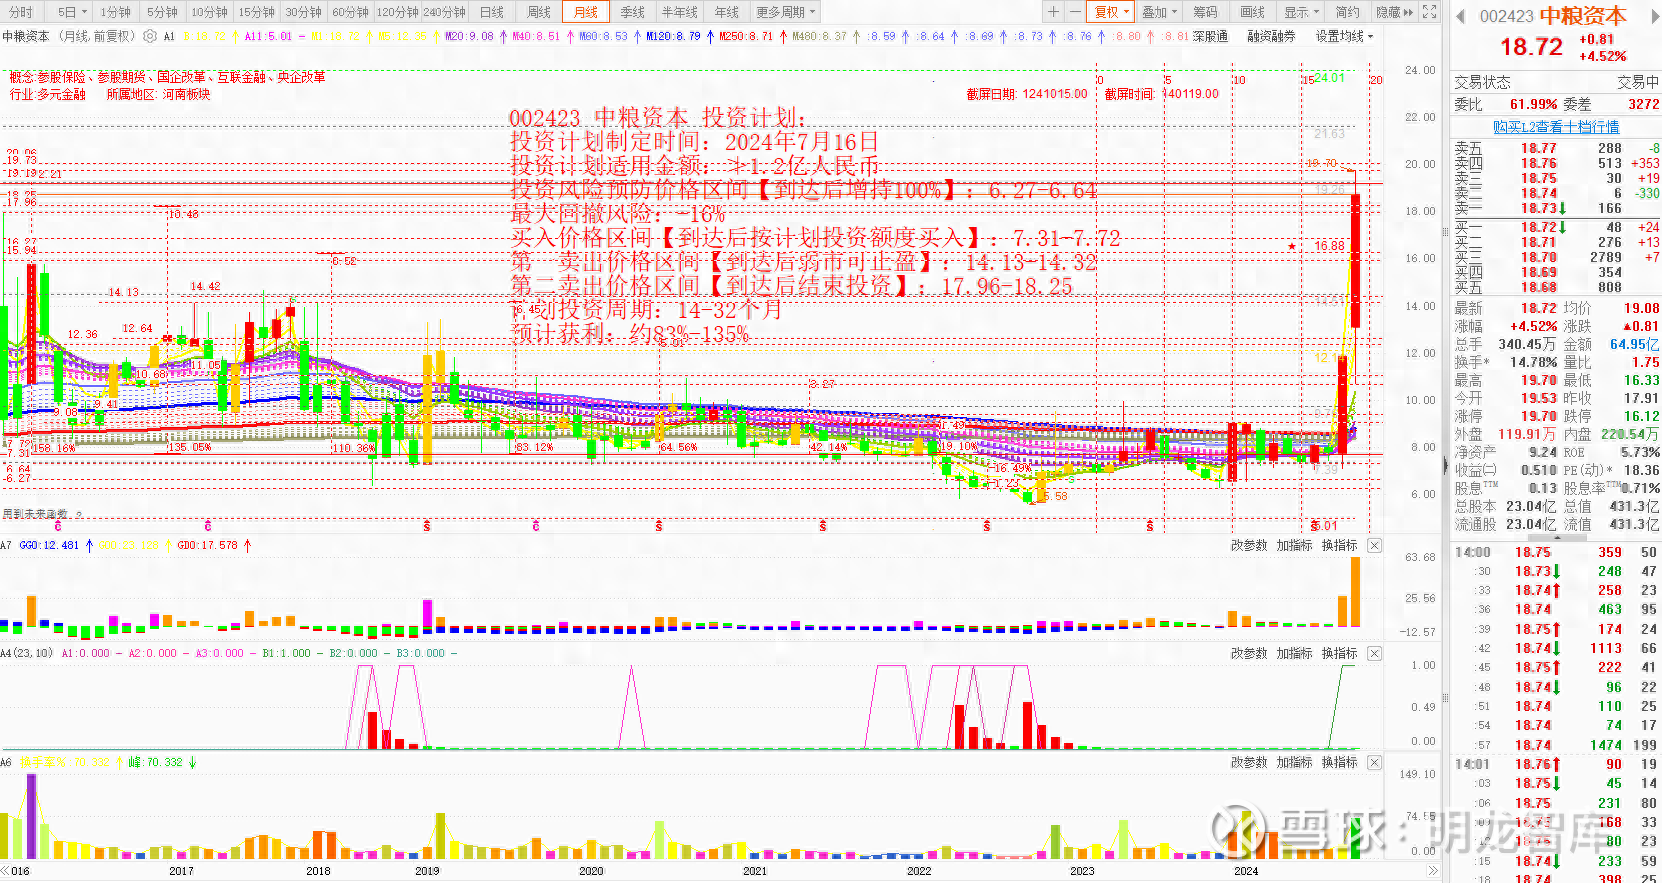The image size is (1662, 883).
Task: Expand the 更多周期 dropdown
Action: (x=786, y=12)
